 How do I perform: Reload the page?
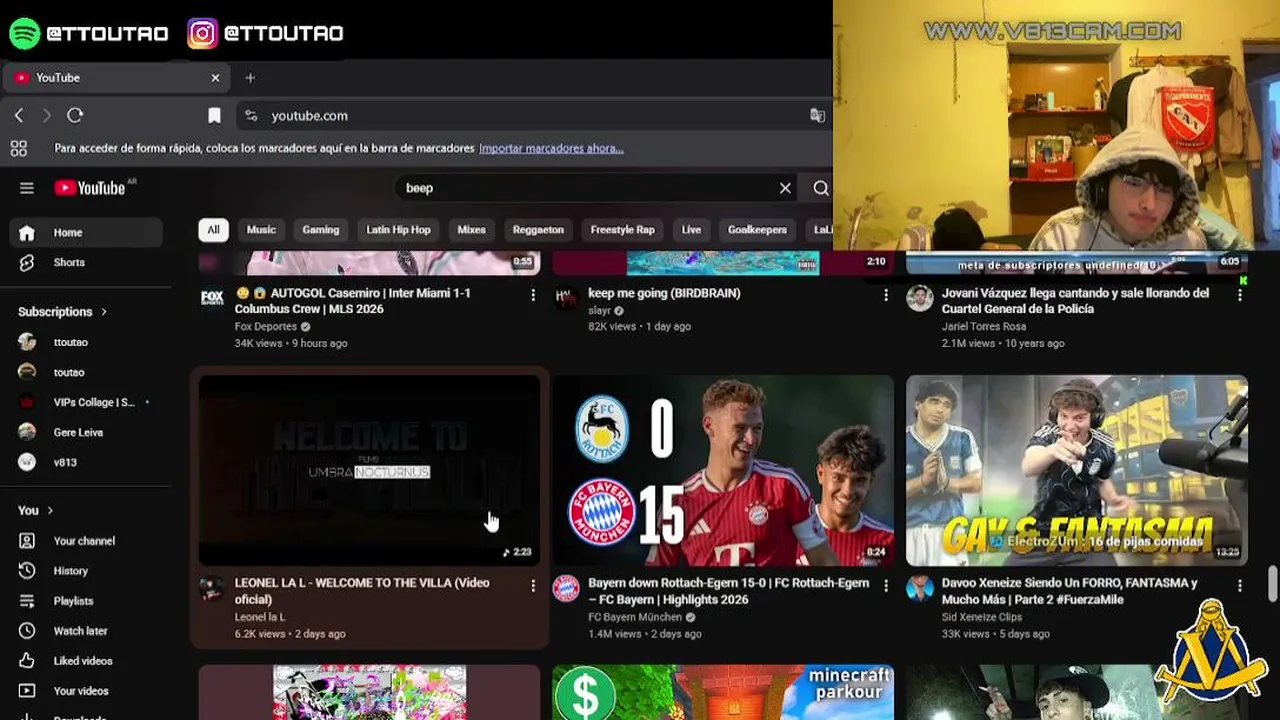pyautogui.click(x=75, y=116)
